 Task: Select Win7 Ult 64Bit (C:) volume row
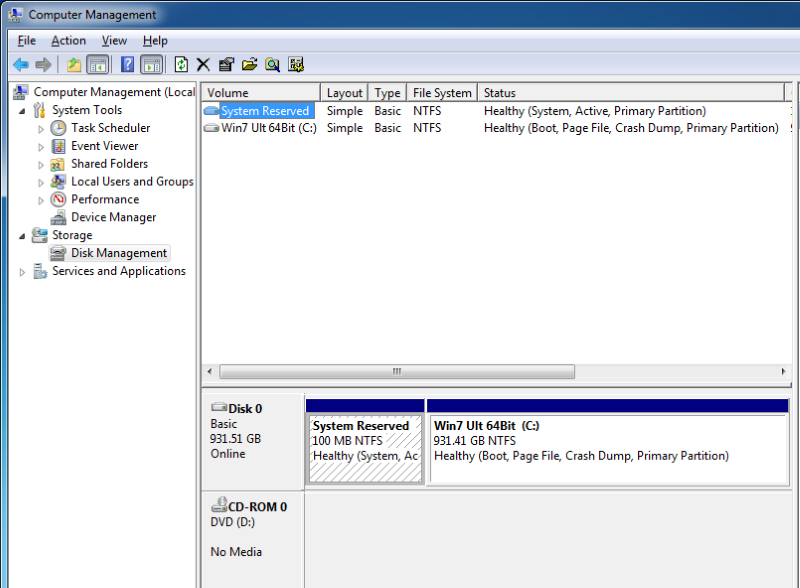click(496, 128)
